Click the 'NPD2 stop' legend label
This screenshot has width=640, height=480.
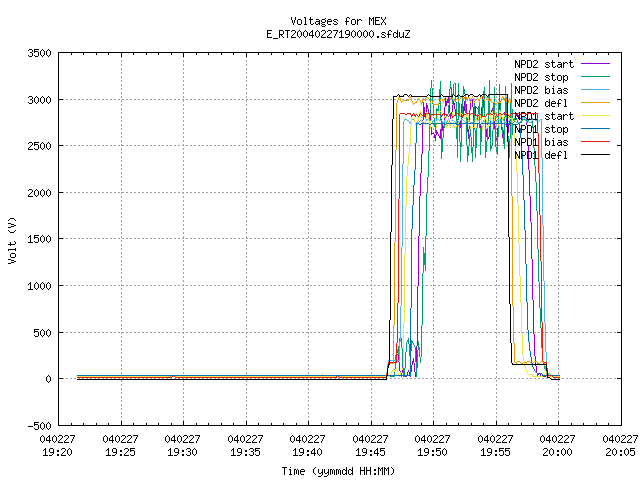tap(541, 77)
